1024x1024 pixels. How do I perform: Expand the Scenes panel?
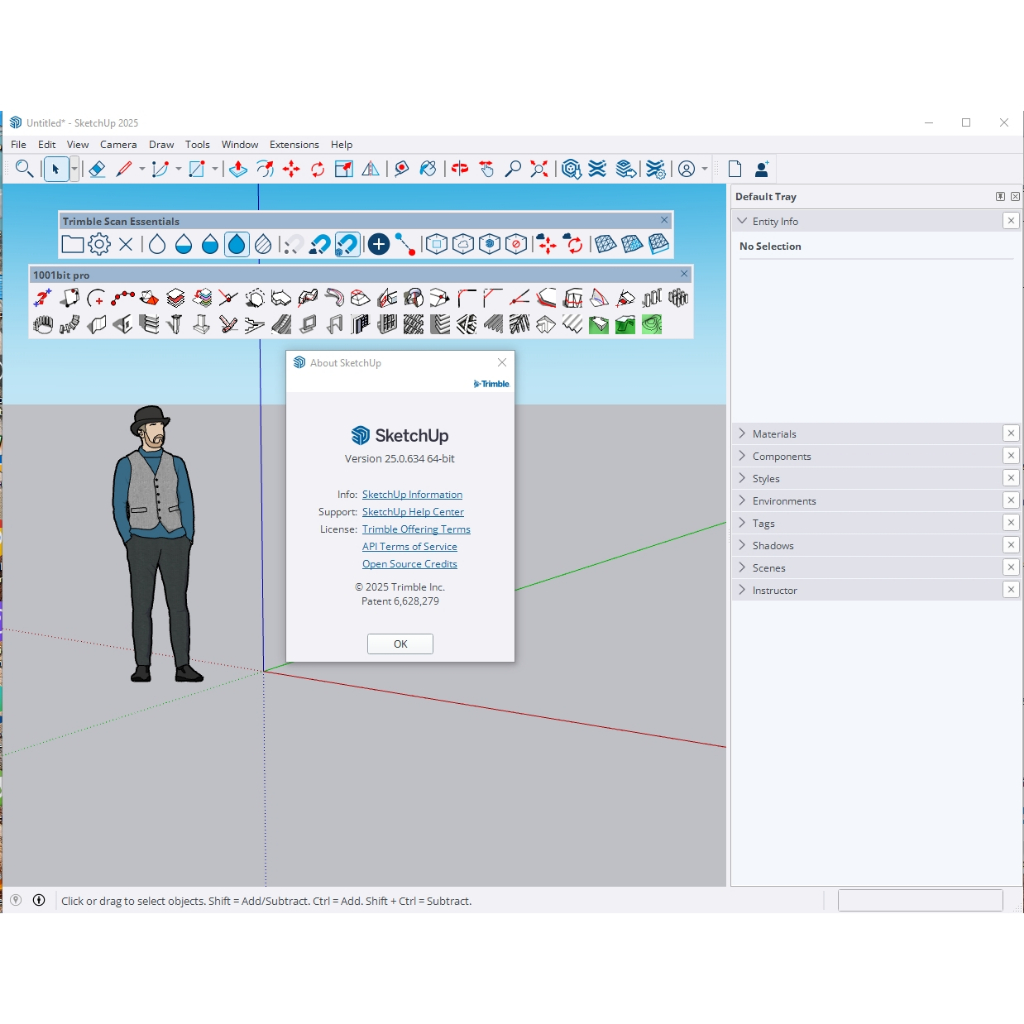pos(742,567)
